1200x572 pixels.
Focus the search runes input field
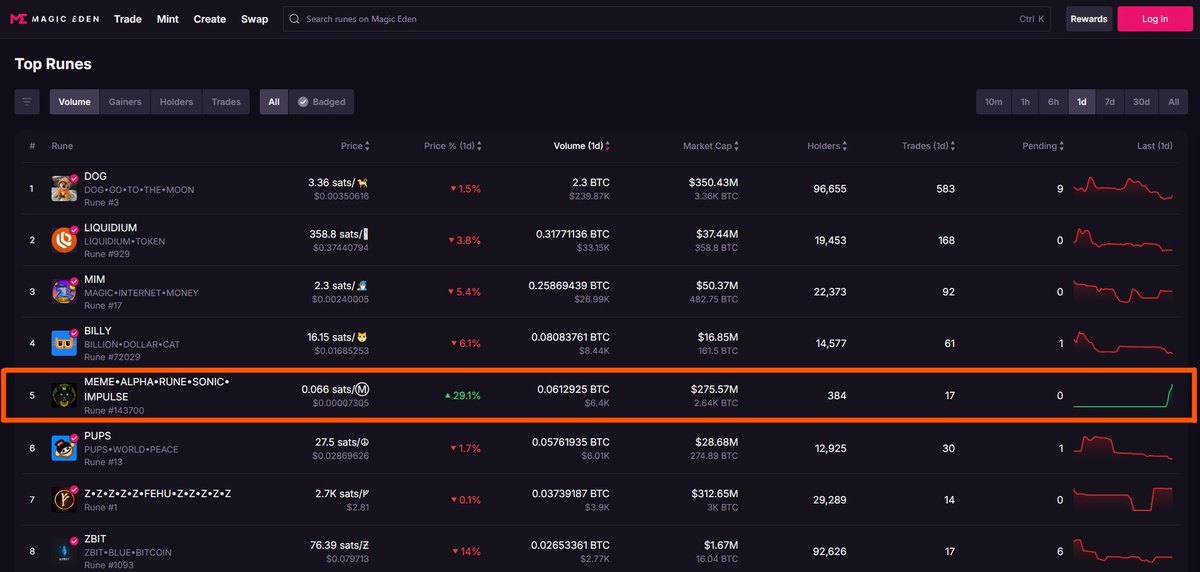pyautogui.click(x=667, y=19)
